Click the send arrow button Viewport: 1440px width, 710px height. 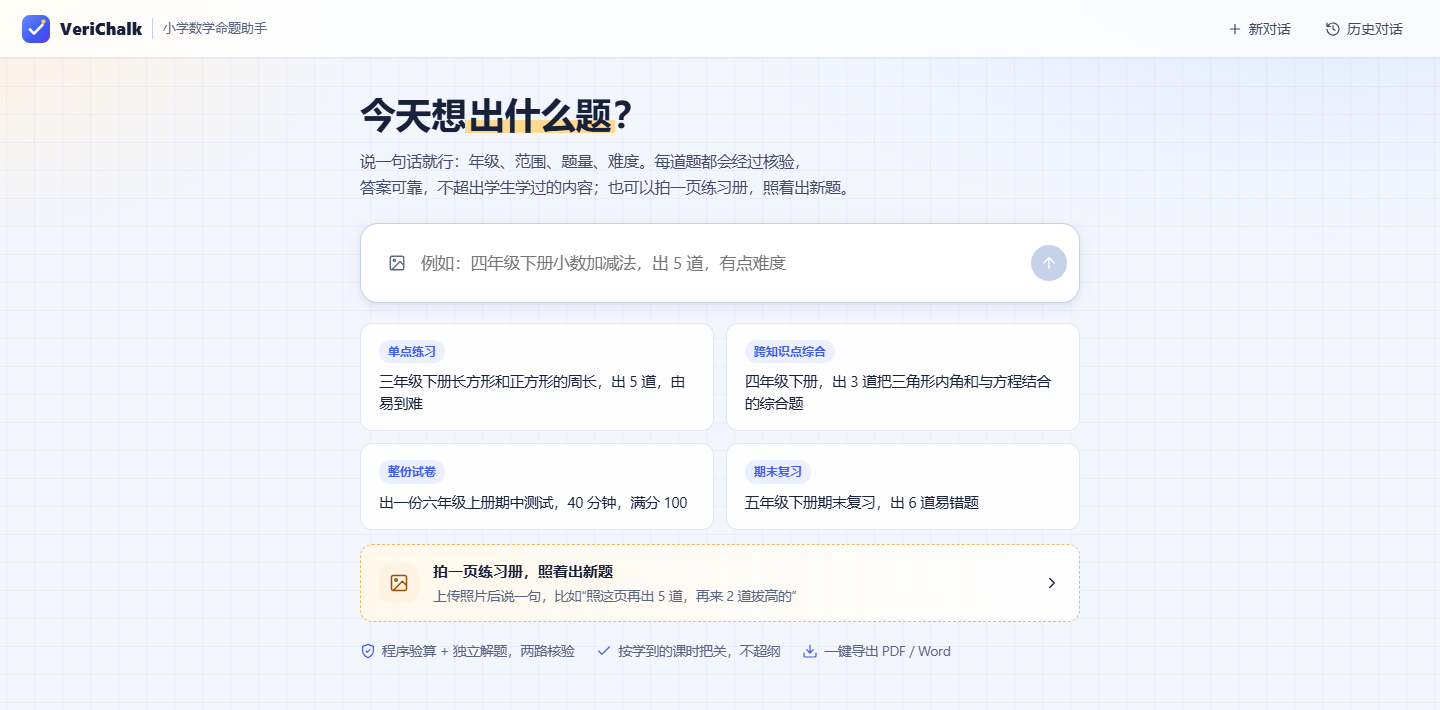[x=1049, y=263]
